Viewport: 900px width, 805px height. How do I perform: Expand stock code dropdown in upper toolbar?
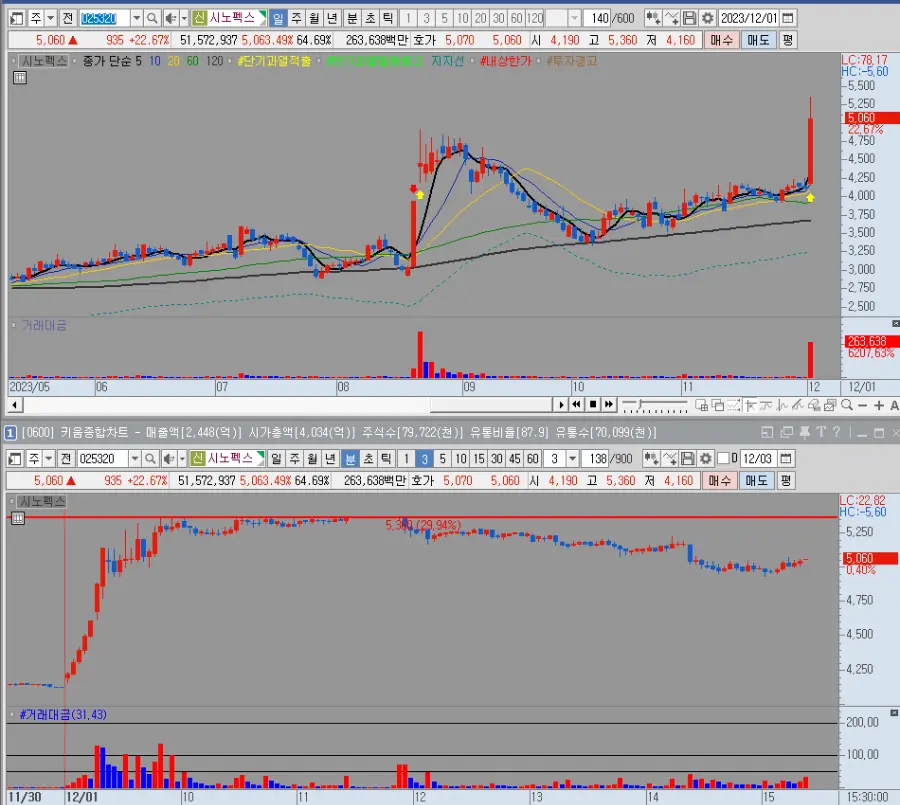[137, 18]
